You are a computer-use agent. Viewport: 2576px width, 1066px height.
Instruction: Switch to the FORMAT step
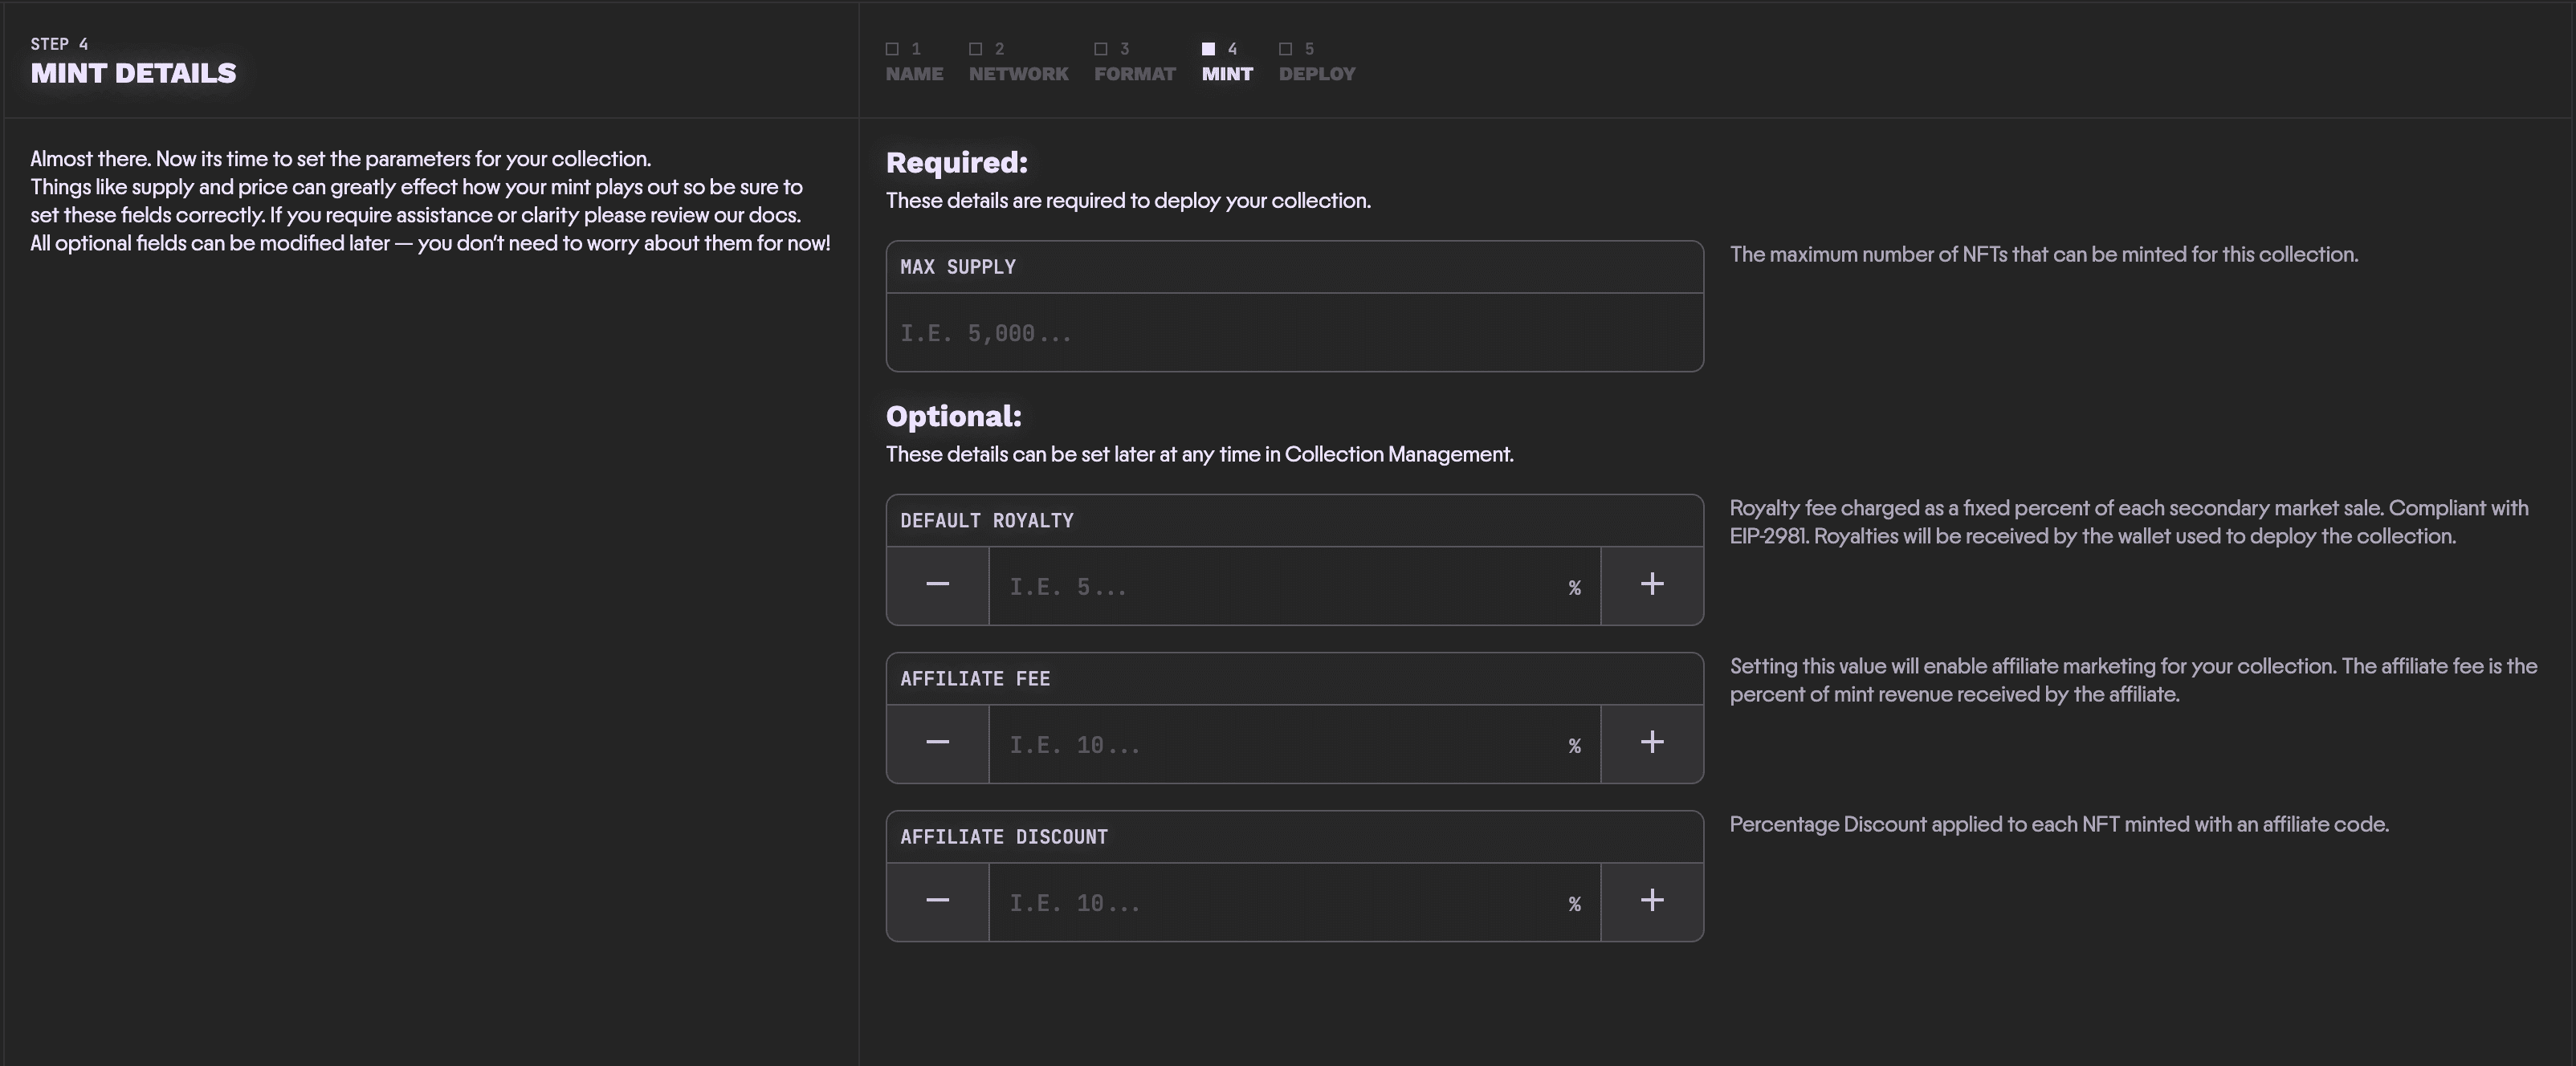click(x=1134, y=73)
